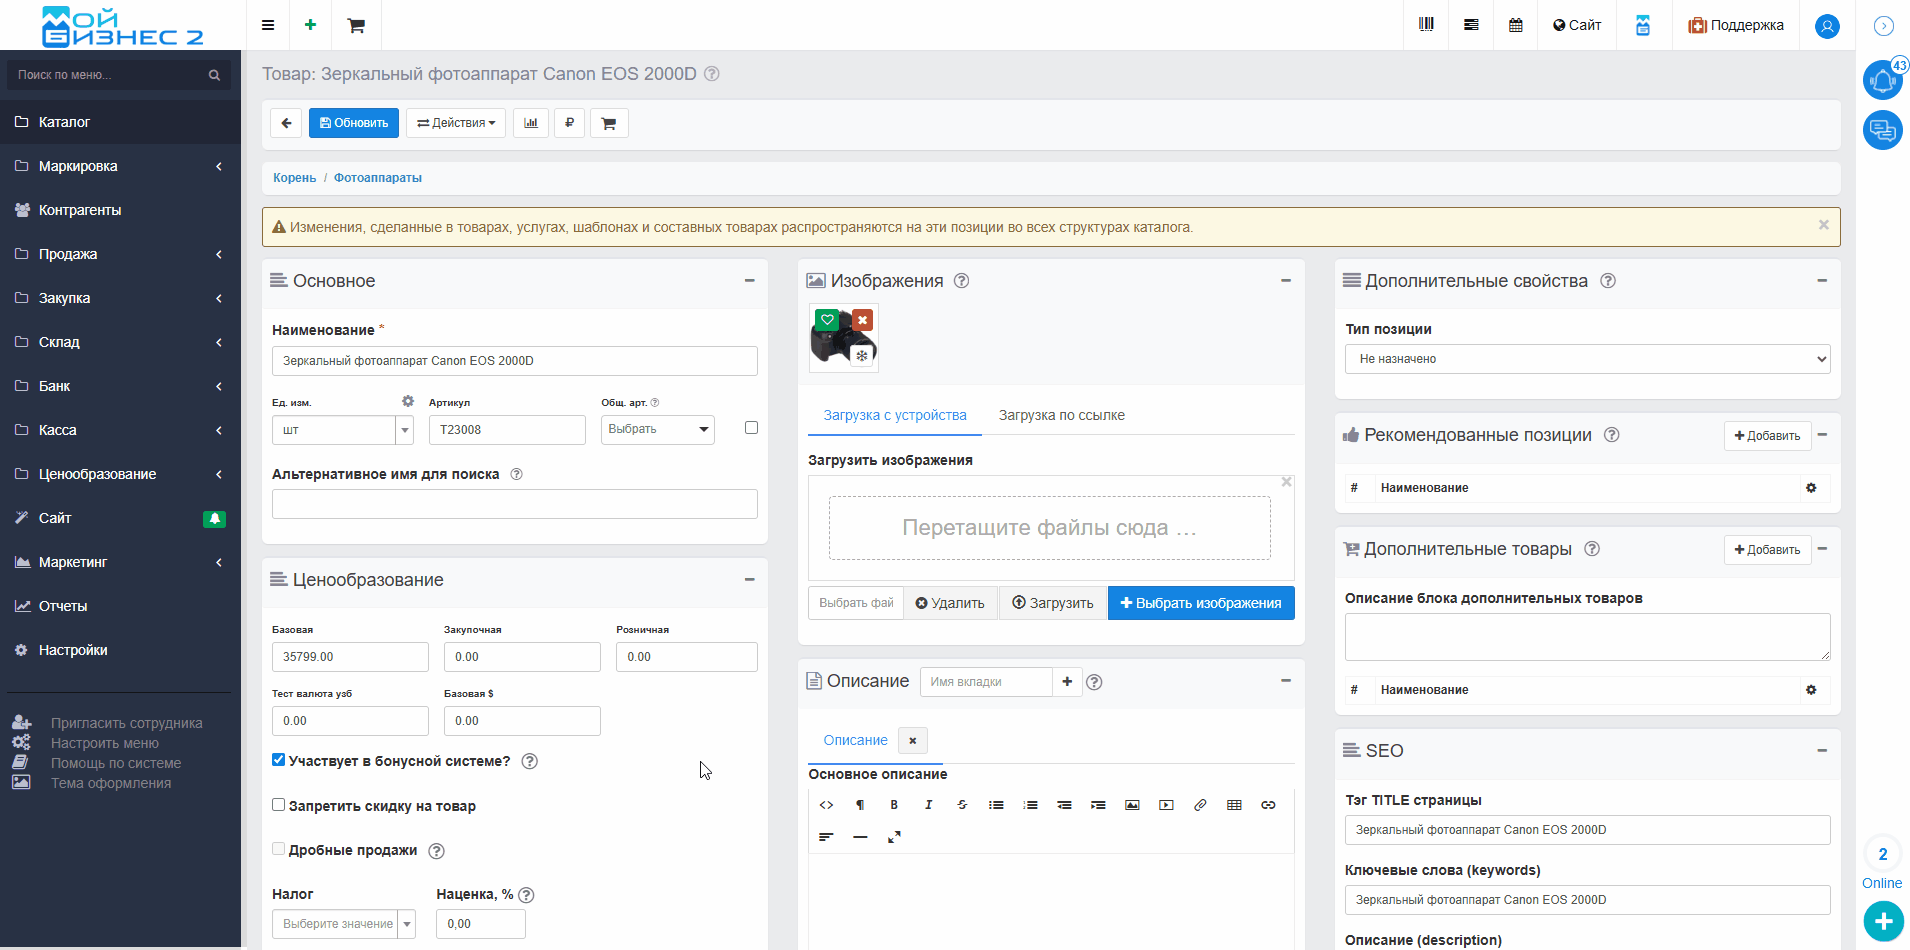Click Добавить in Рекомендованные позиции
Screen dimensions: 1910x950
(1767, 436)
